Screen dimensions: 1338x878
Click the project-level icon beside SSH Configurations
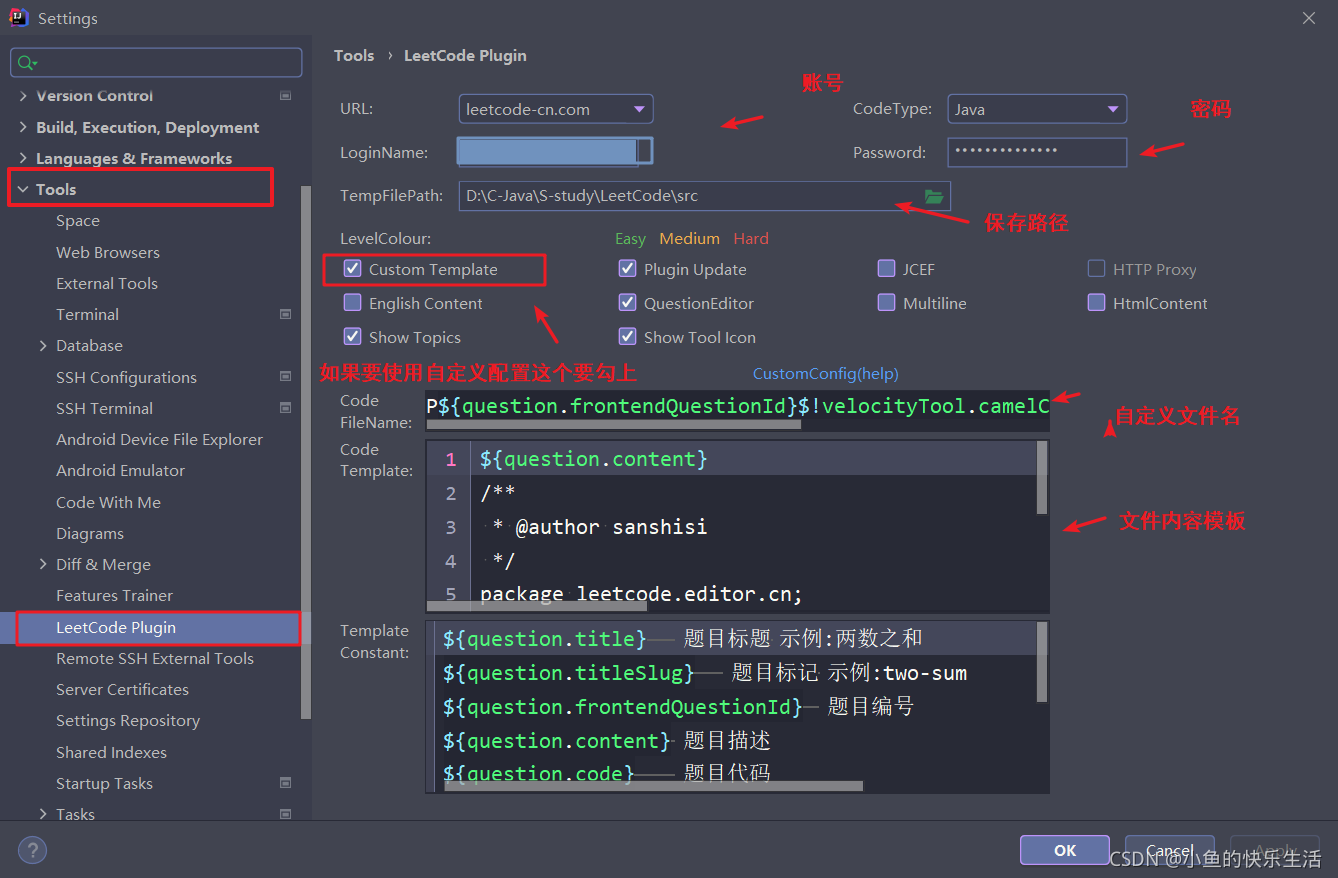(x=285, y=377)
